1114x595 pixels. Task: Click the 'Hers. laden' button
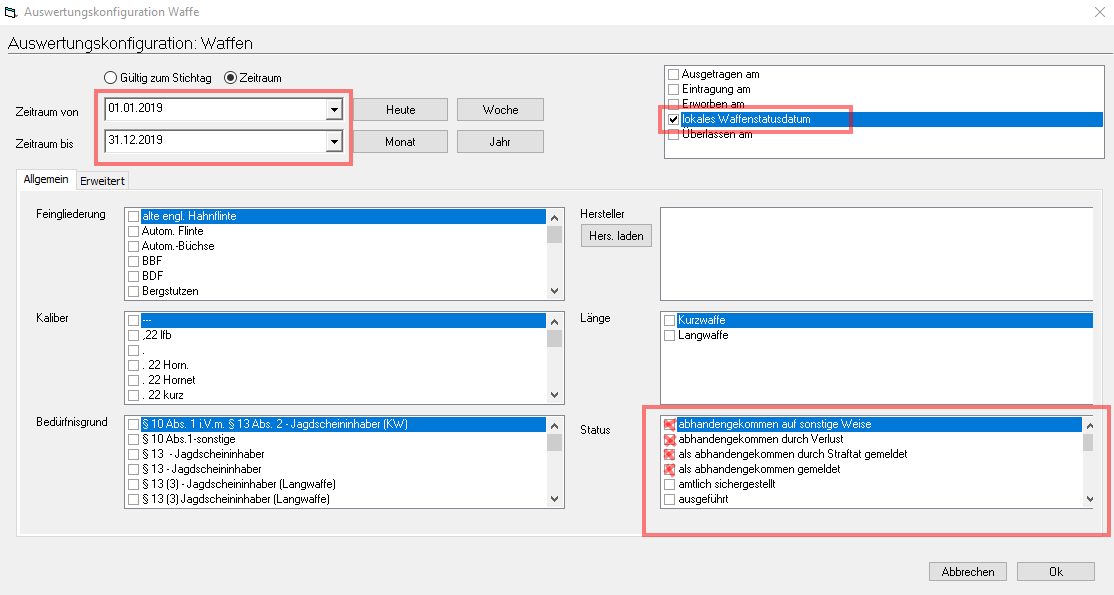pyautogui.click(x=616, y=236)
